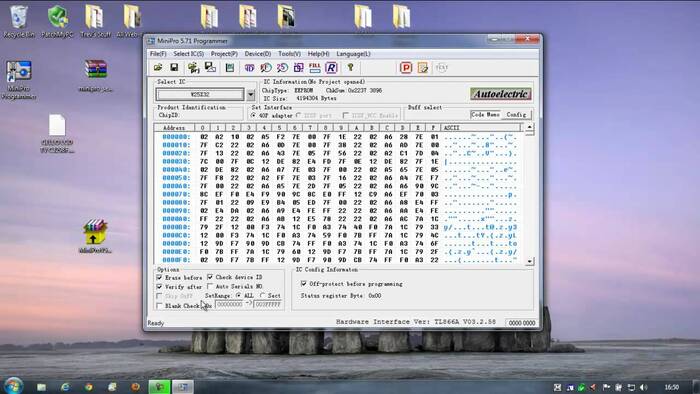This screenshot has height=394, width=700.
Task: Toggle the Check device ID checkbox
Action: coord(210,277)
